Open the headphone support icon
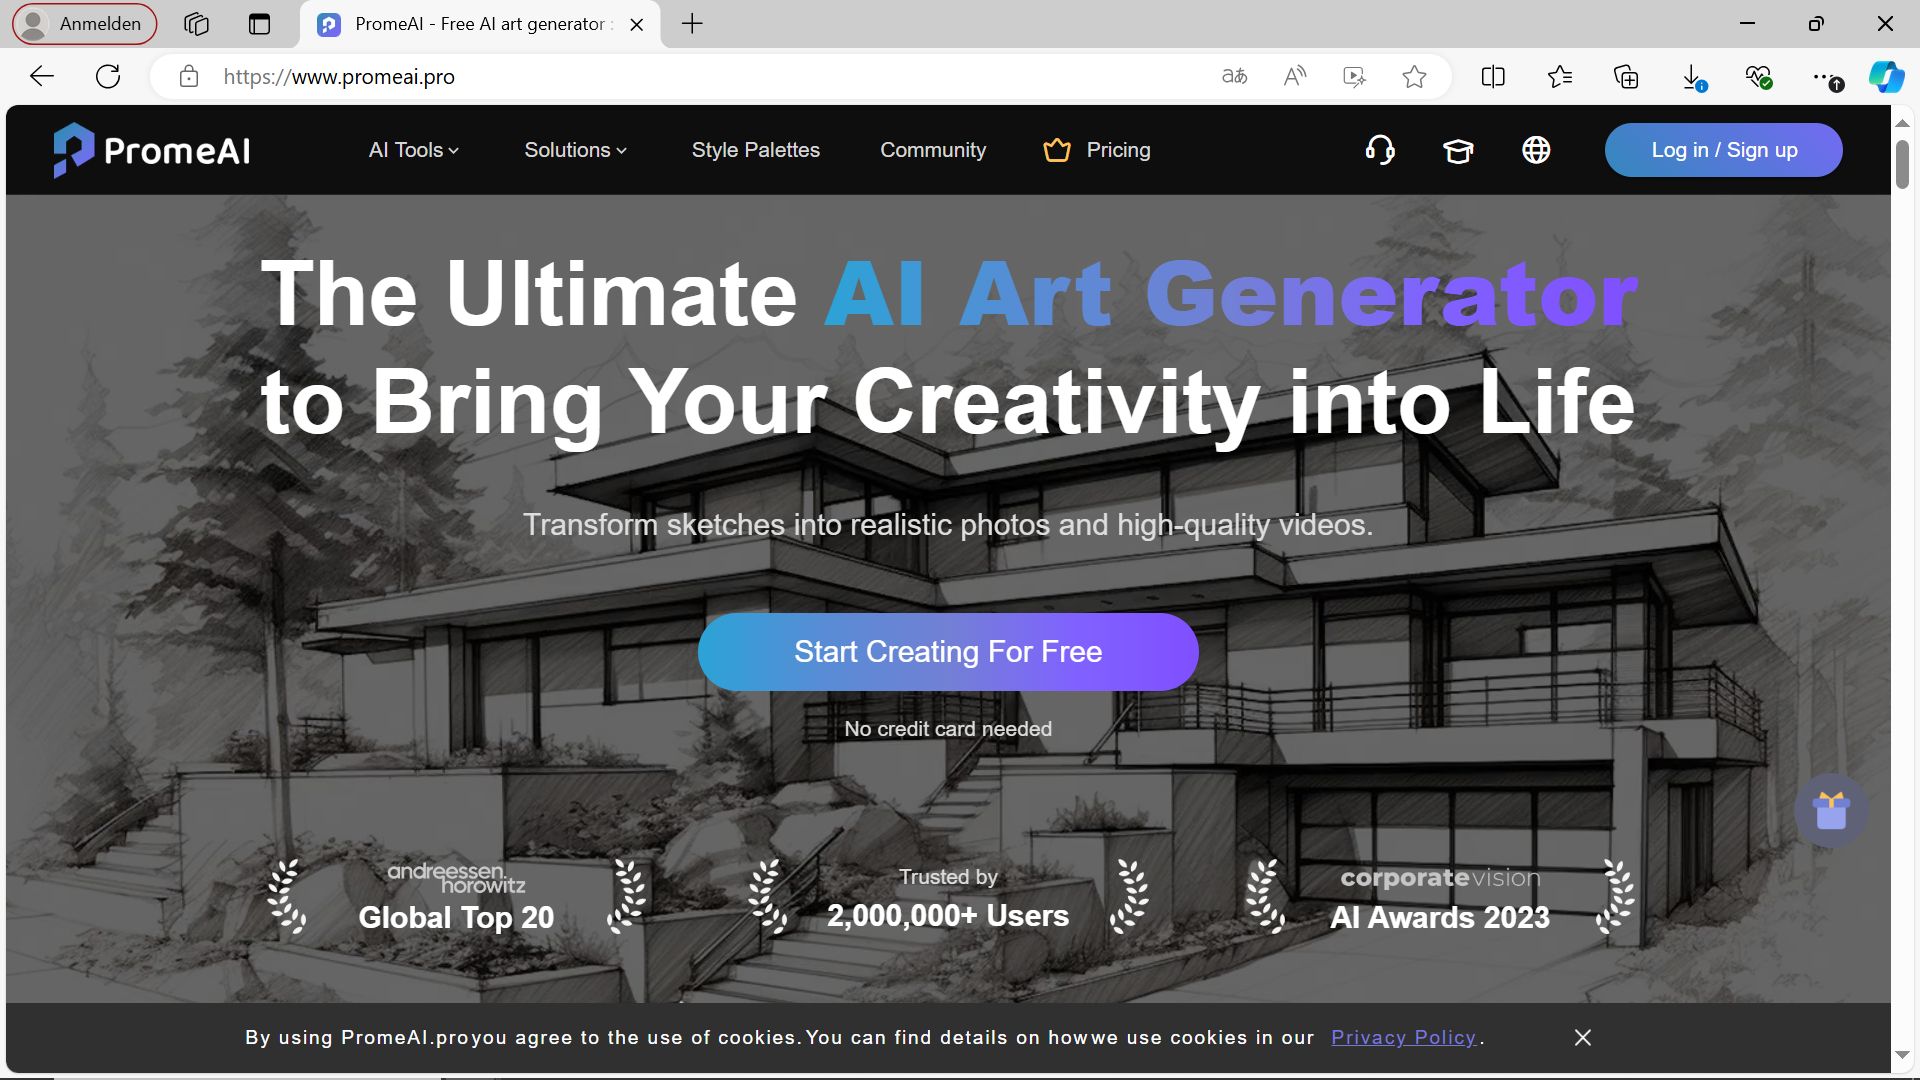This screenshot has height=1080, width=1920. (1381, 149)
